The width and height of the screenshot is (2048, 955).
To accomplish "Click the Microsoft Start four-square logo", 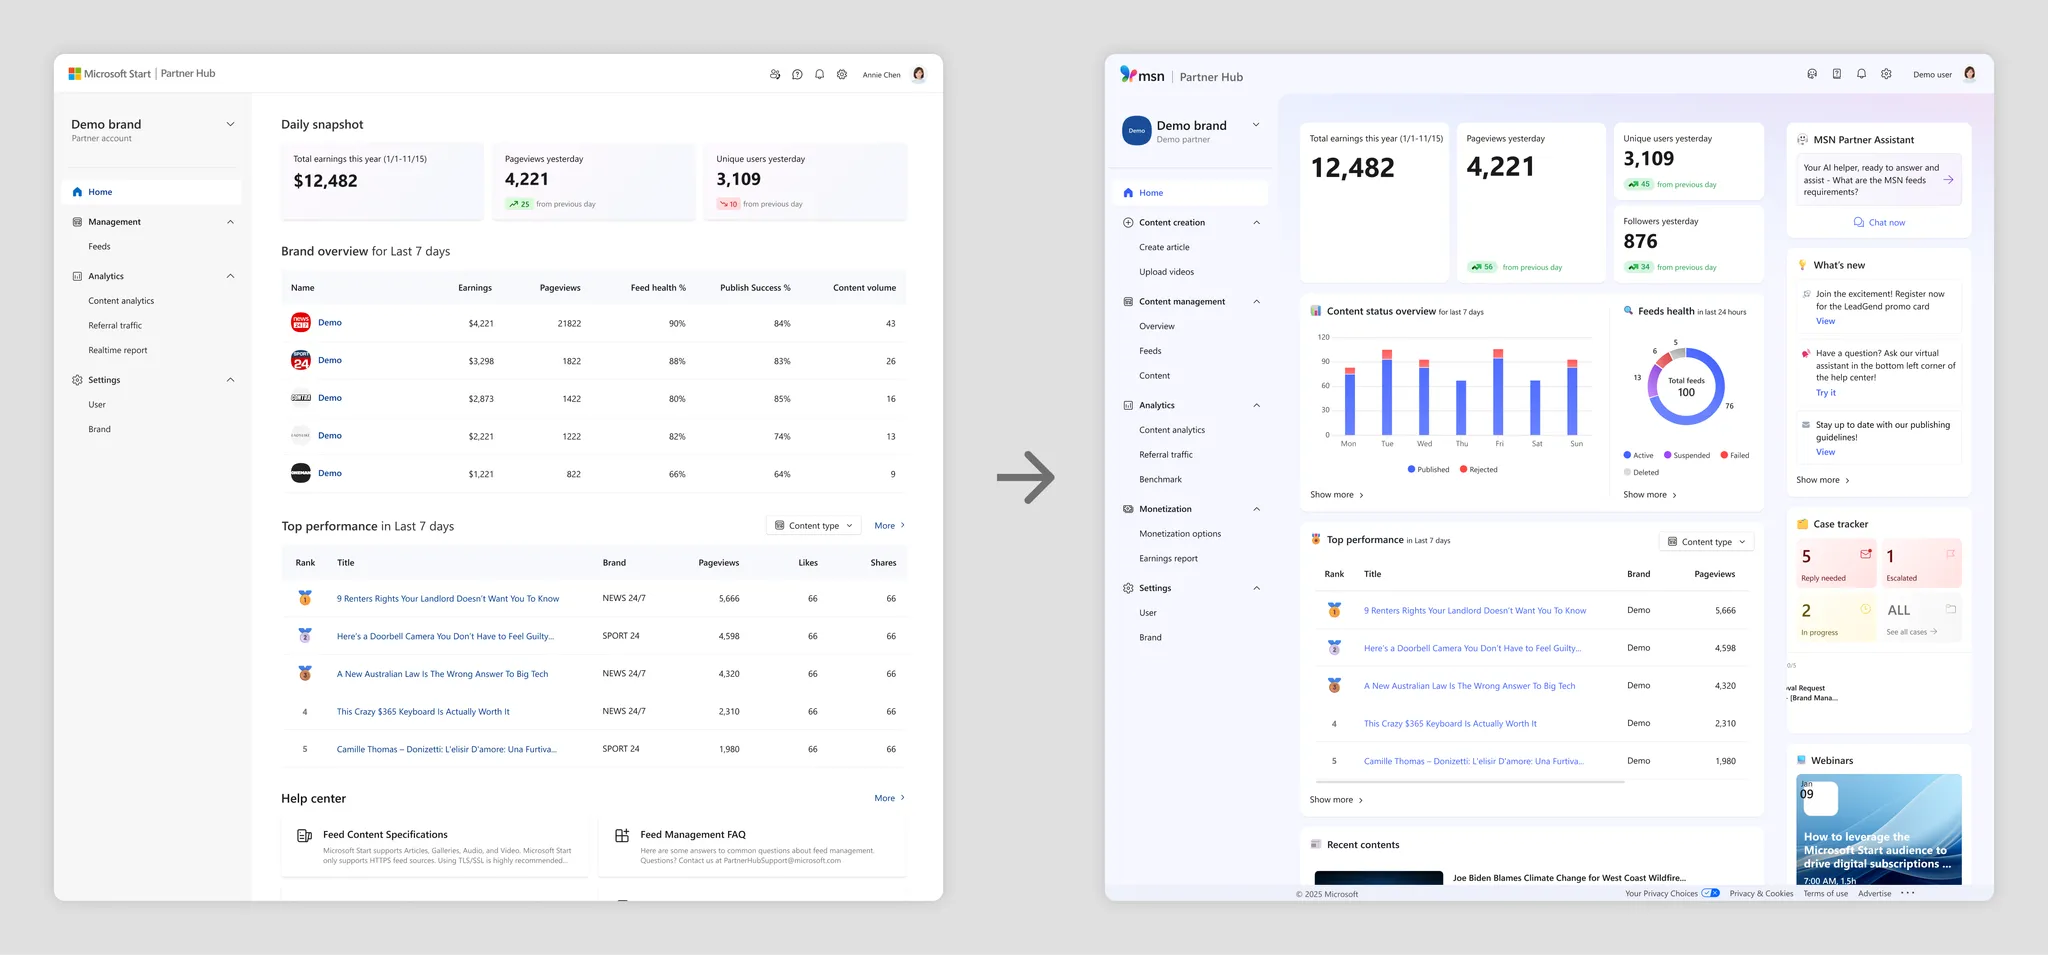I will [75, 74].
